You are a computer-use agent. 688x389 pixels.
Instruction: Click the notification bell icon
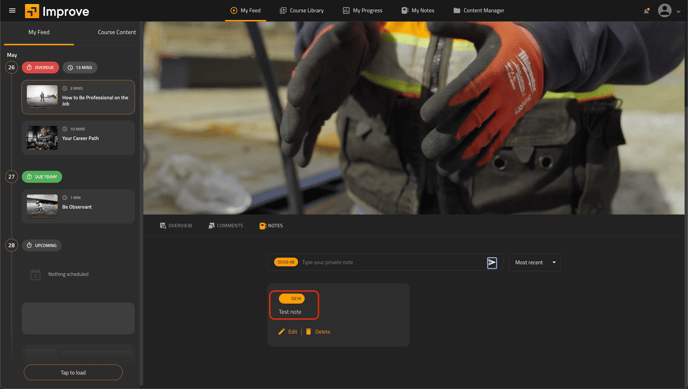646,11
